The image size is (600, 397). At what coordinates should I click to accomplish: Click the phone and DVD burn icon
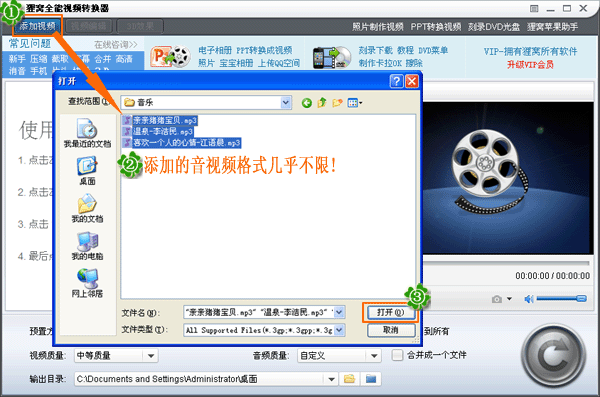click(332, 57)
